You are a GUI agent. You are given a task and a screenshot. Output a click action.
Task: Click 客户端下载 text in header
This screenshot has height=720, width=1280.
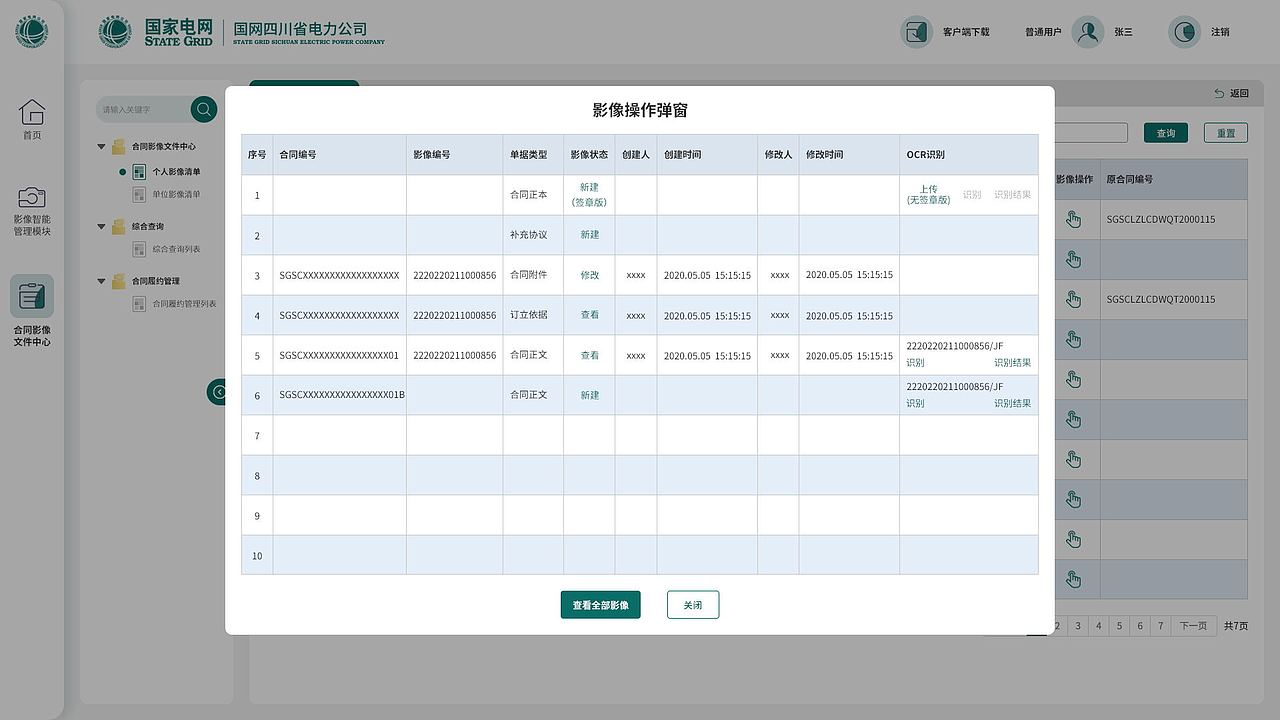(x=966, y=32)
